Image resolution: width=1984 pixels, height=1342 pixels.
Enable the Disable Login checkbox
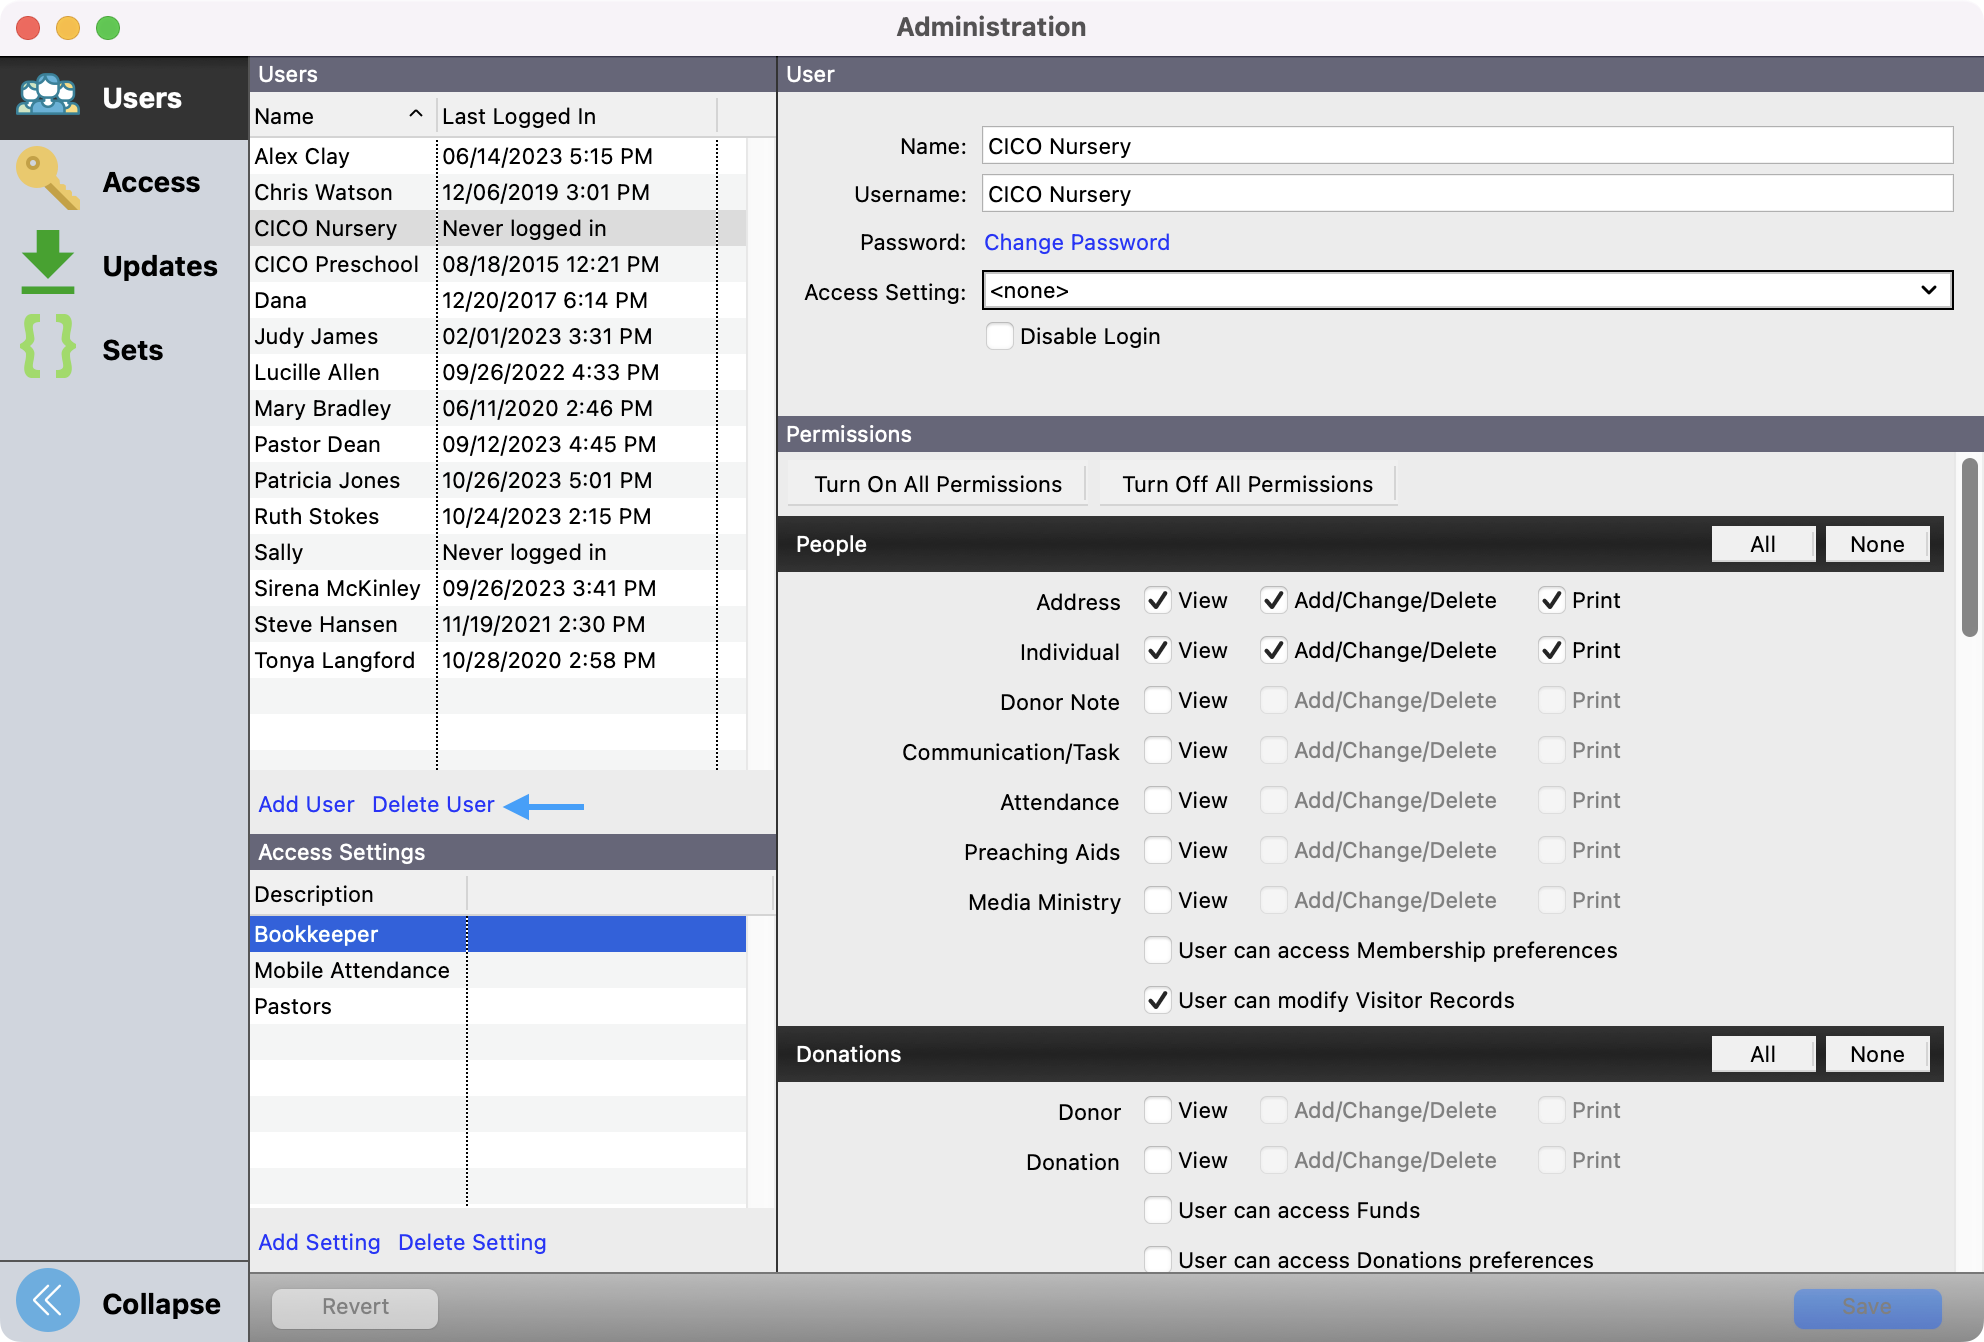click(x=999, y=336)
